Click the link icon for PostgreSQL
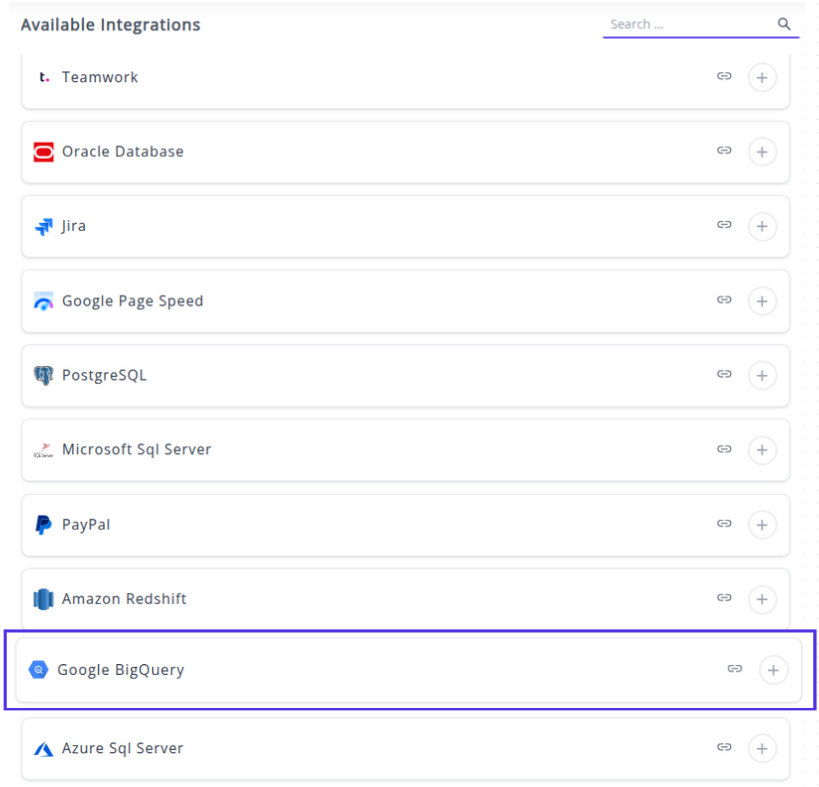Screen dimensions: 819x787 (724, 374)
